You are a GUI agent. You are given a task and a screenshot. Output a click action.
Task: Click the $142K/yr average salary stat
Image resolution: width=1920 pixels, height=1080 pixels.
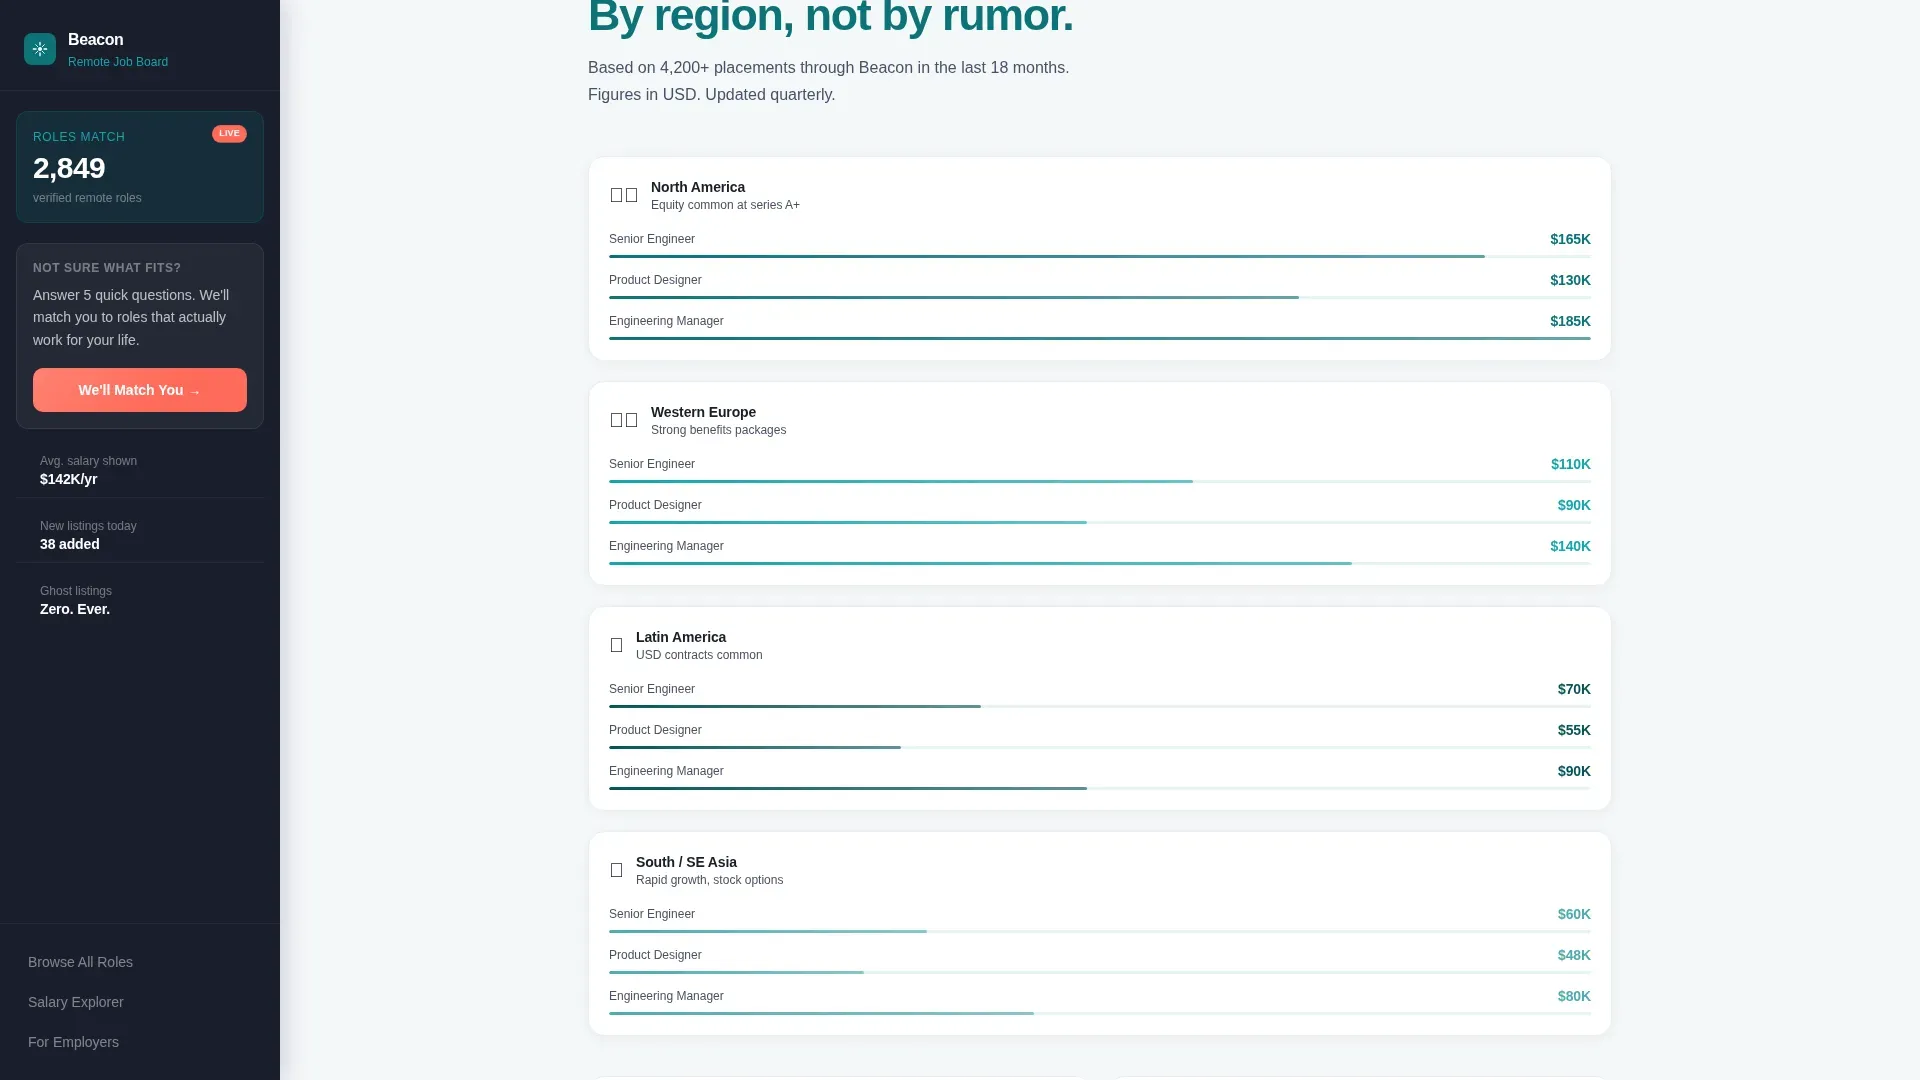[69, 479]
